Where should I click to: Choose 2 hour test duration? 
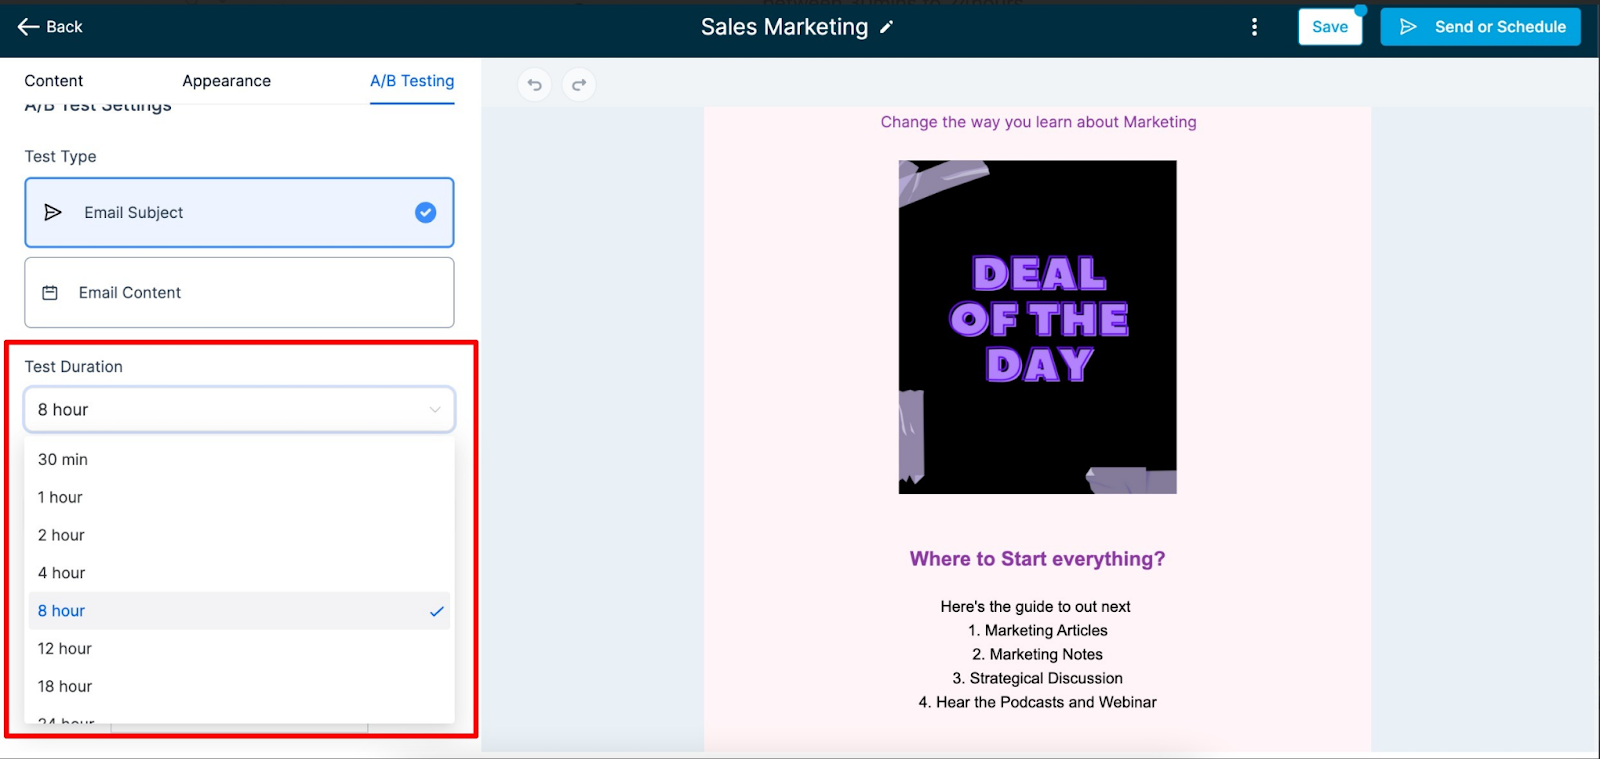[239, 535]
